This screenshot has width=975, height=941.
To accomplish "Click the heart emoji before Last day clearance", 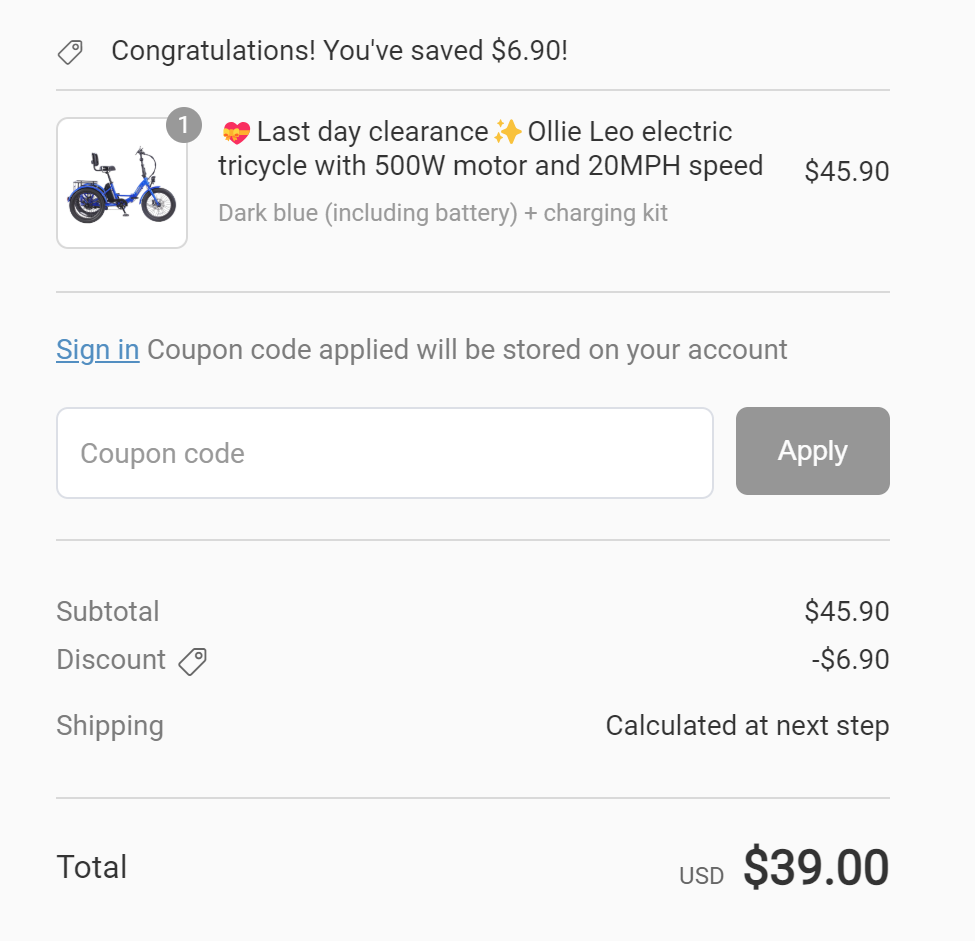I will click(236, 132).
